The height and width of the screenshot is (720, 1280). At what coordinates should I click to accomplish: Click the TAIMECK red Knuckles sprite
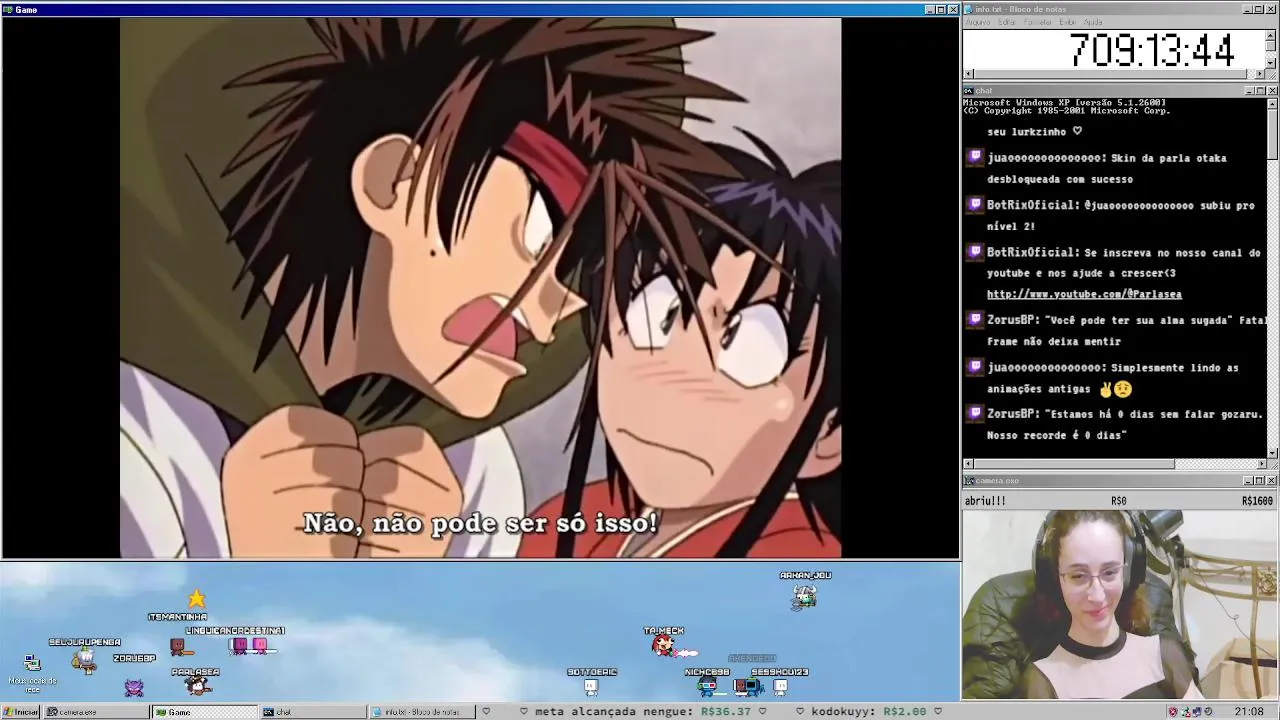(664, 646)
